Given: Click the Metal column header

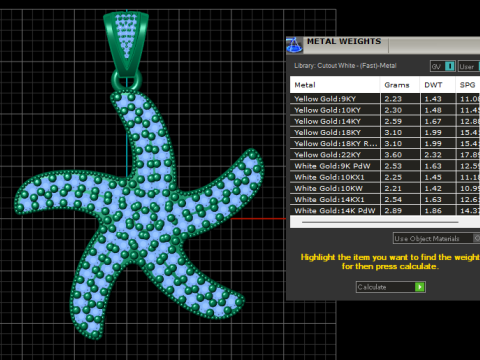Looking at the screenshot, I should [x=335, y=85].
